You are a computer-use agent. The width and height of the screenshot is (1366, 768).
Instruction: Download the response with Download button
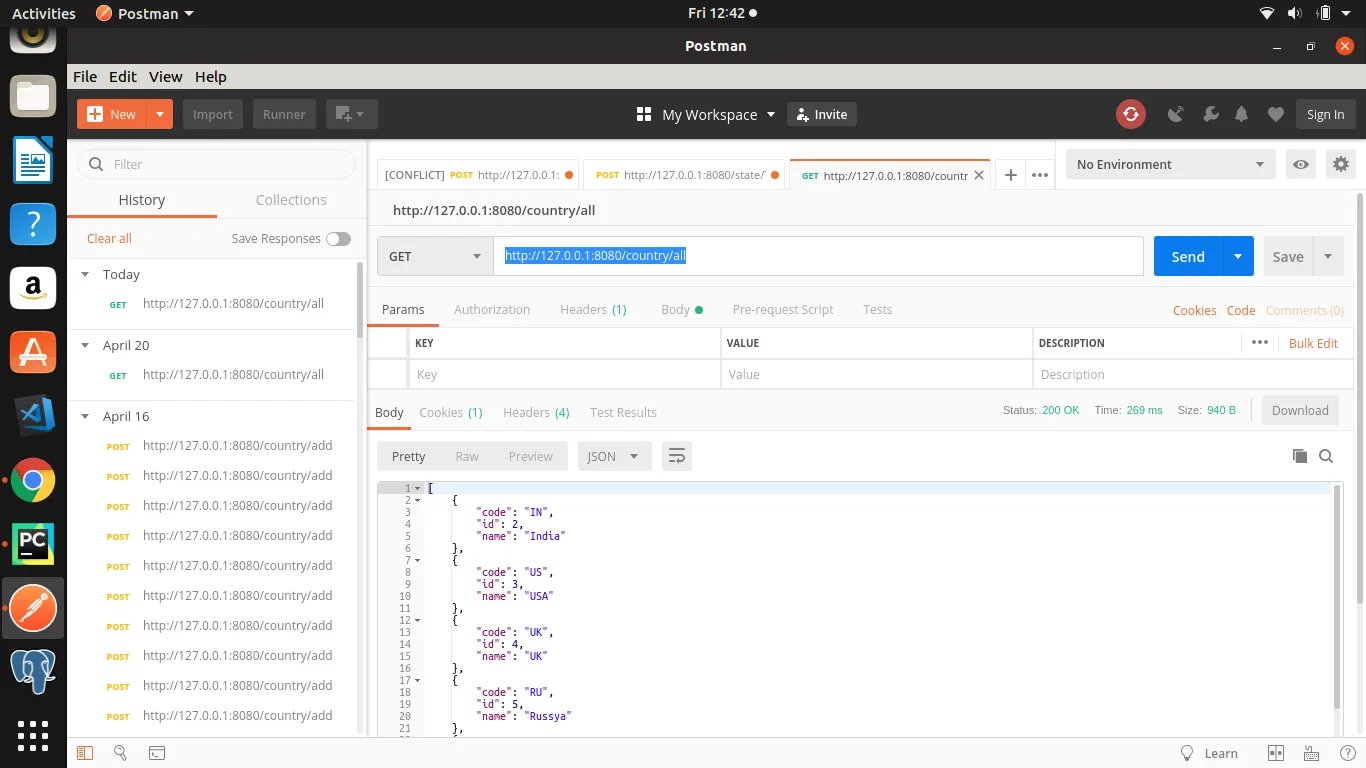[x=1300, y=410]
